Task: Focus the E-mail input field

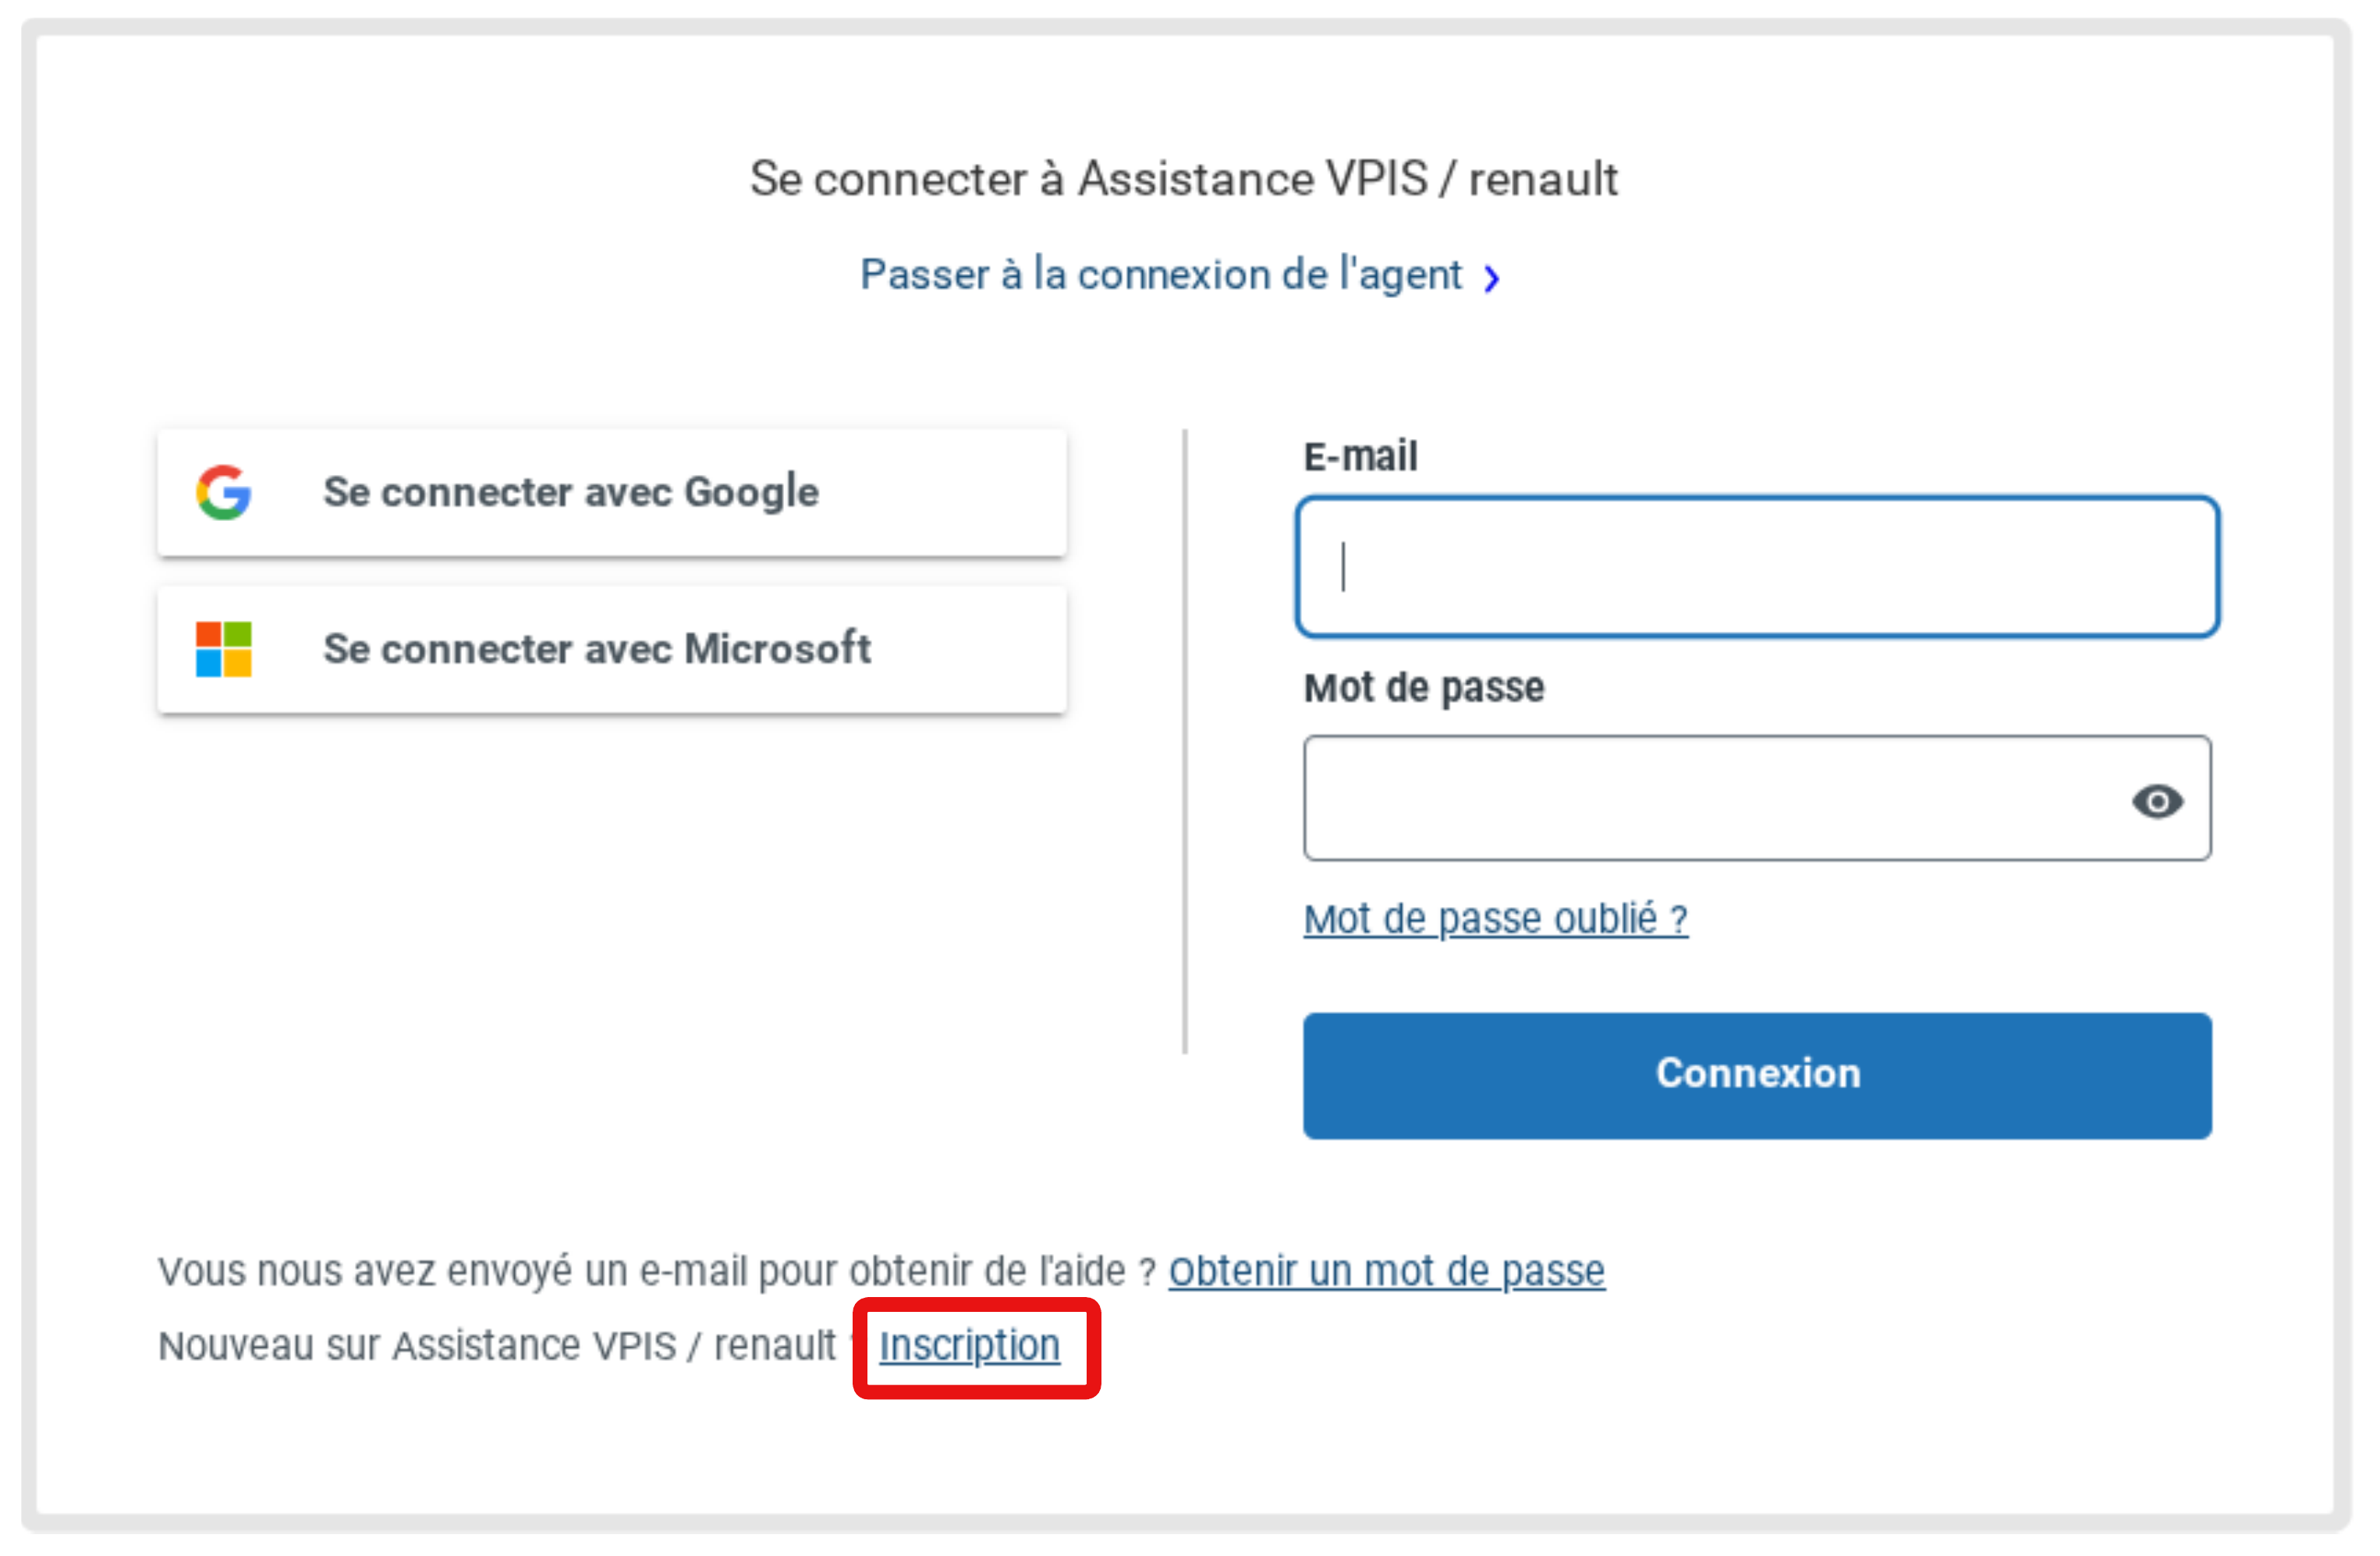Action: coord(1756,567)
